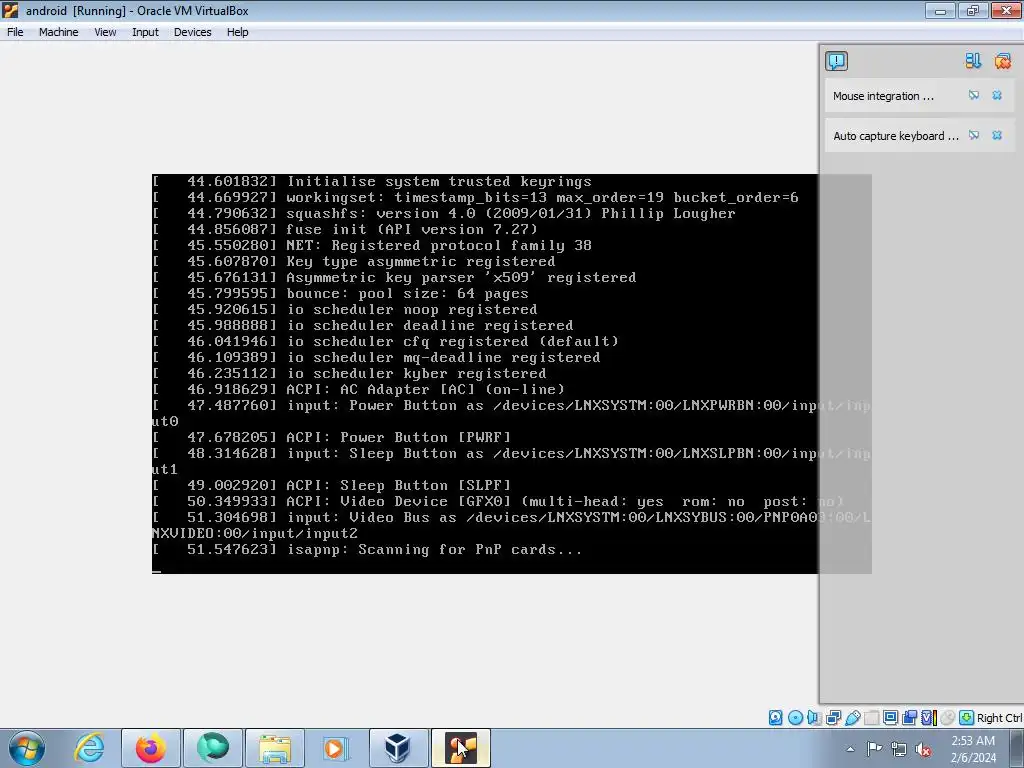Open Firefox from the taskbar
Image resolution: width=1024 pixels, height=768 pixels.
pyautogui.click(x=150, y=748)
